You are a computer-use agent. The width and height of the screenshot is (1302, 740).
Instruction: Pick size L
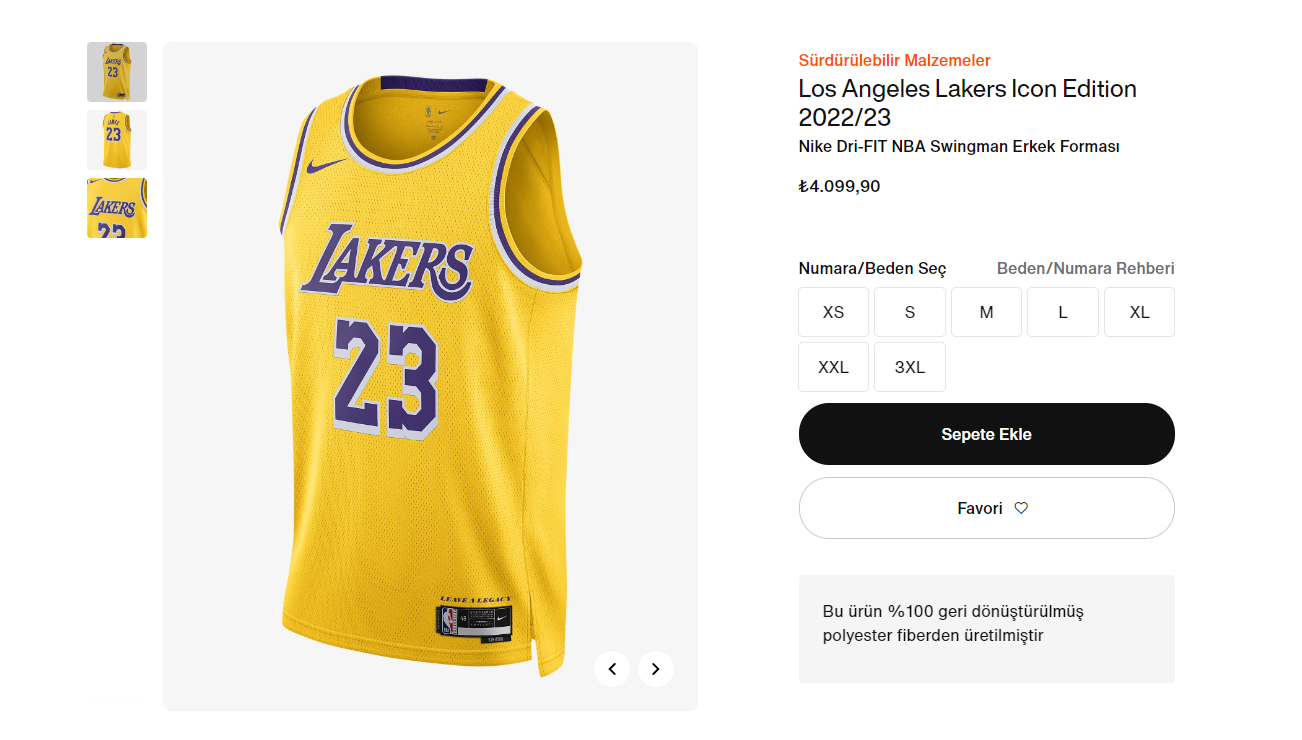1063,312
